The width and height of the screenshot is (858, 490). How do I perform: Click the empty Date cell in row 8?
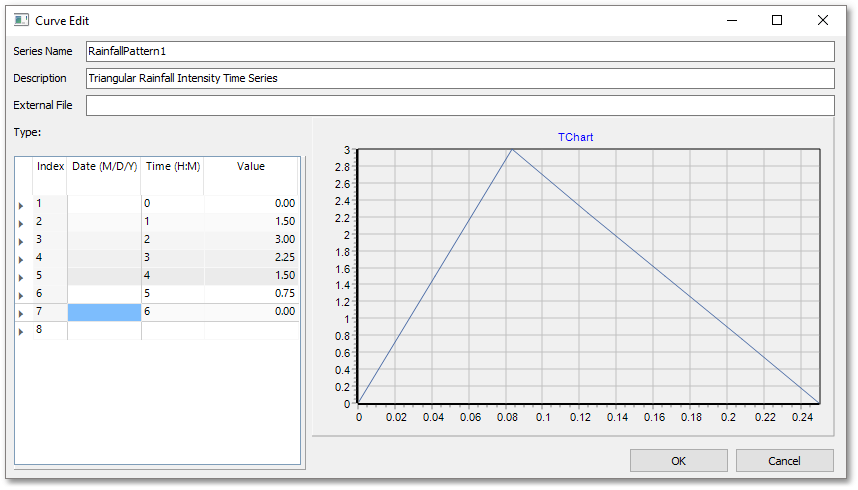pos(105,330)
